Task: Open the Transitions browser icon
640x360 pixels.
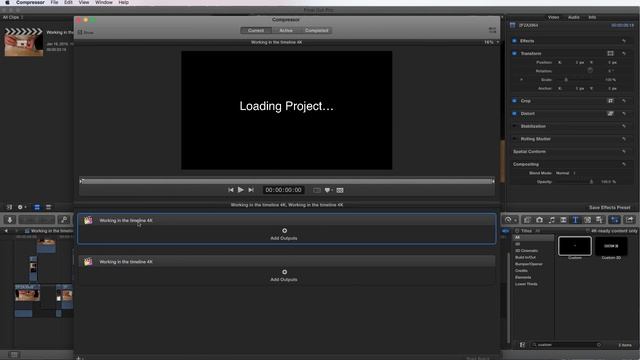Action: click(x=563, y=220)
